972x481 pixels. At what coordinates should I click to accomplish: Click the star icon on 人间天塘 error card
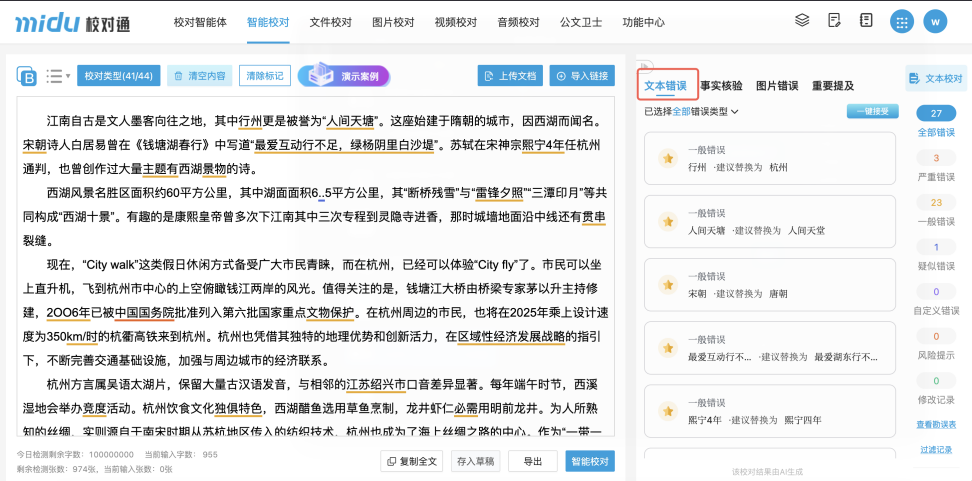click(668, 221)
